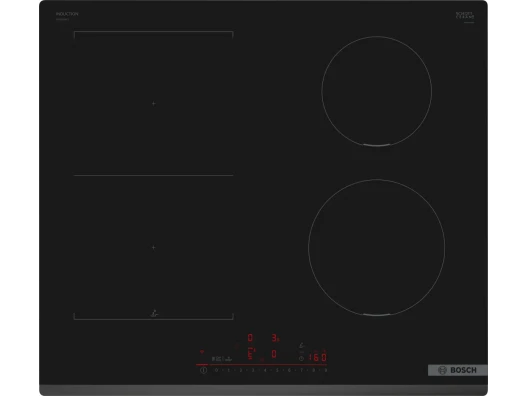
Task: Click the upper right round cooking zone
Action: point(376,91)
